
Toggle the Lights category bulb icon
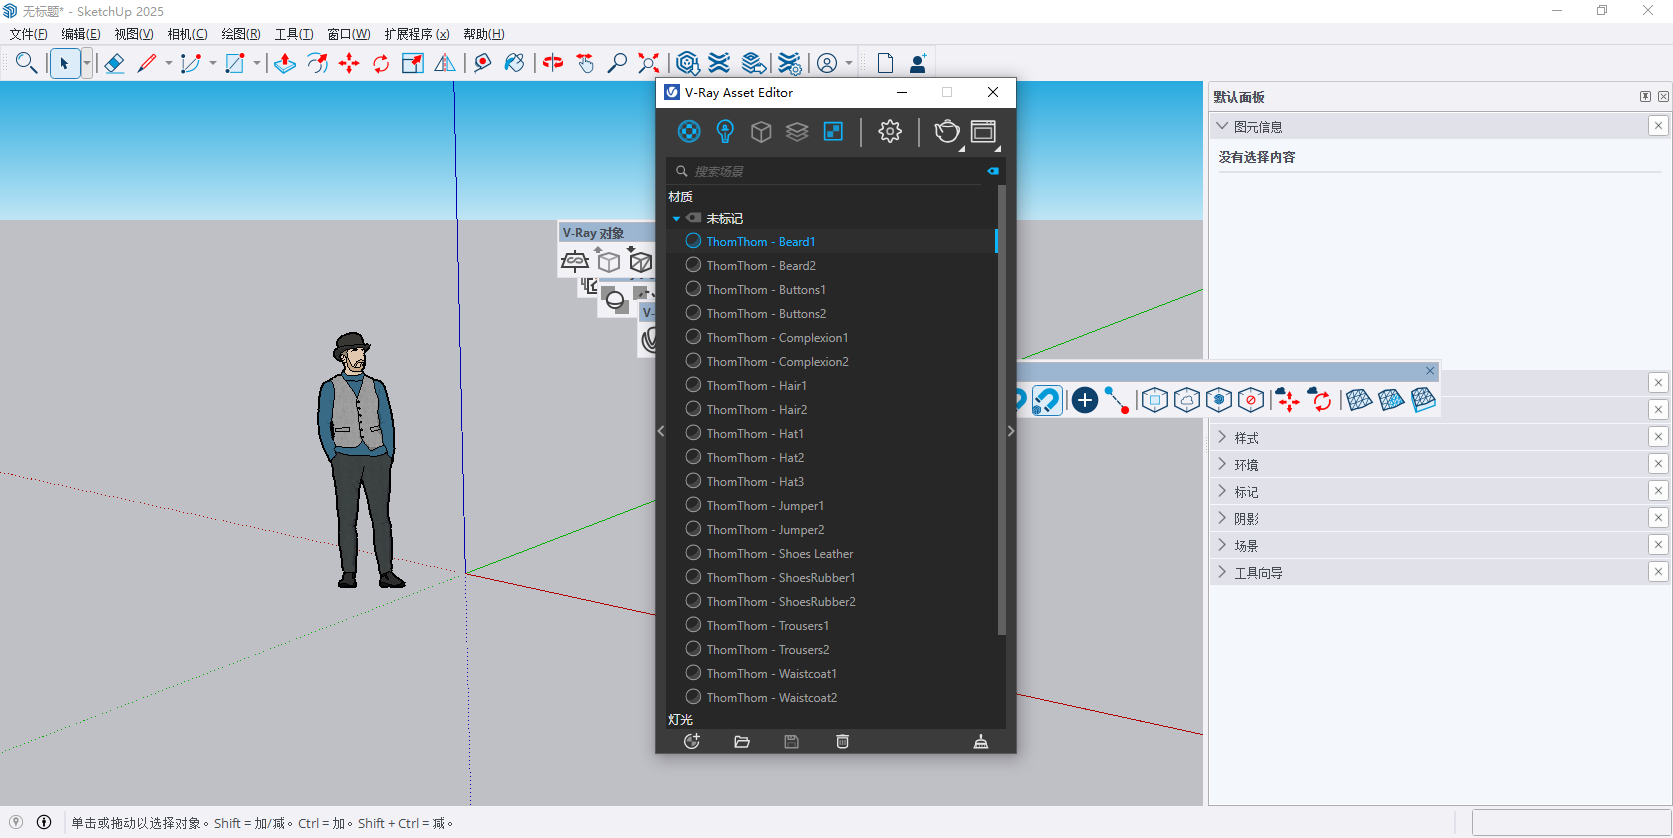tap(725, 131)
